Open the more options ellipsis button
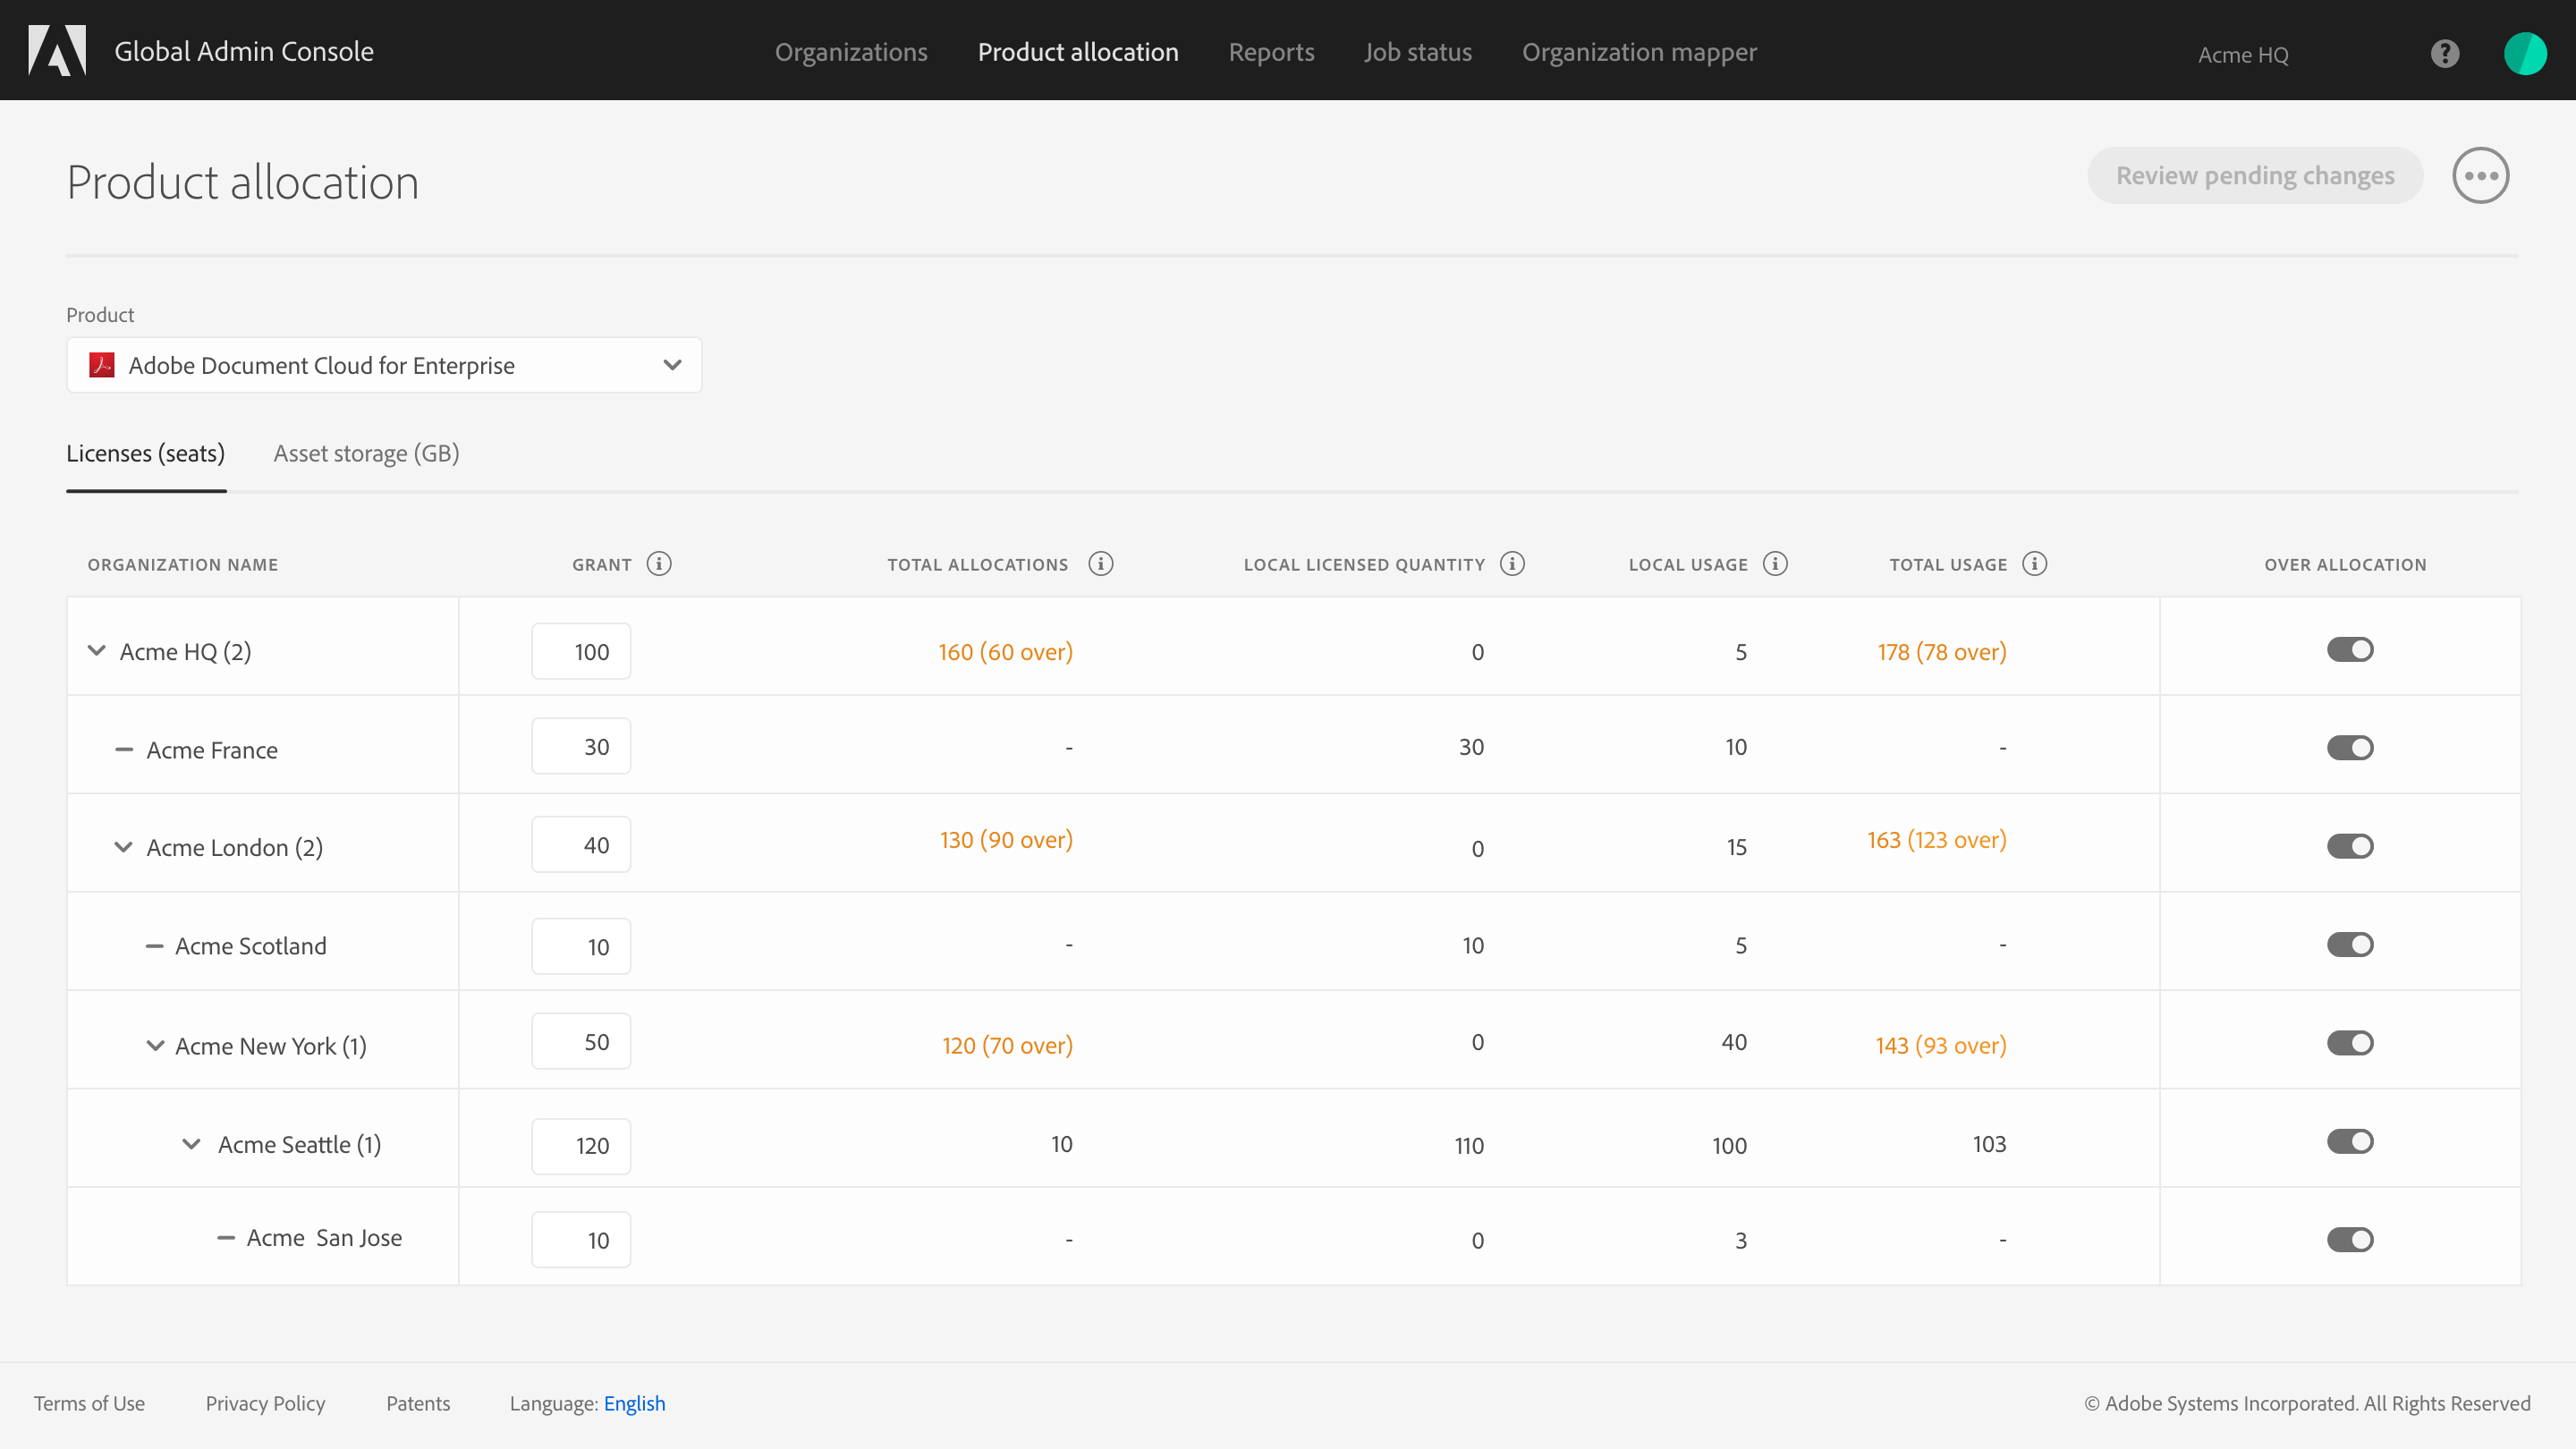This screenshot has height=1449, width=2576. 2481,175
